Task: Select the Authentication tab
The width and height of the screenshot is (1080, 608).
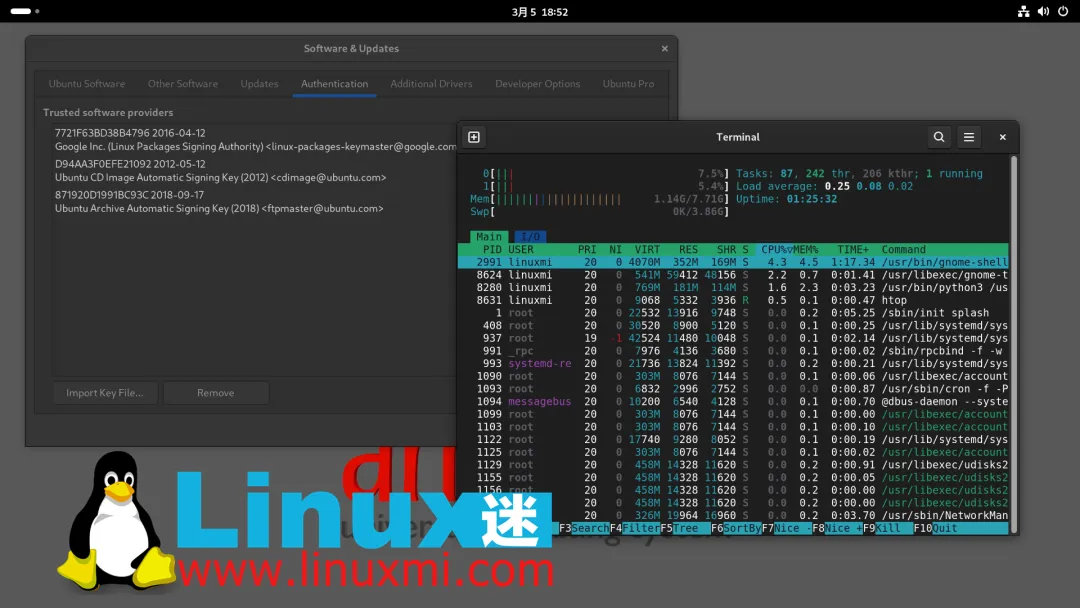Action: [x=334, y=84]
